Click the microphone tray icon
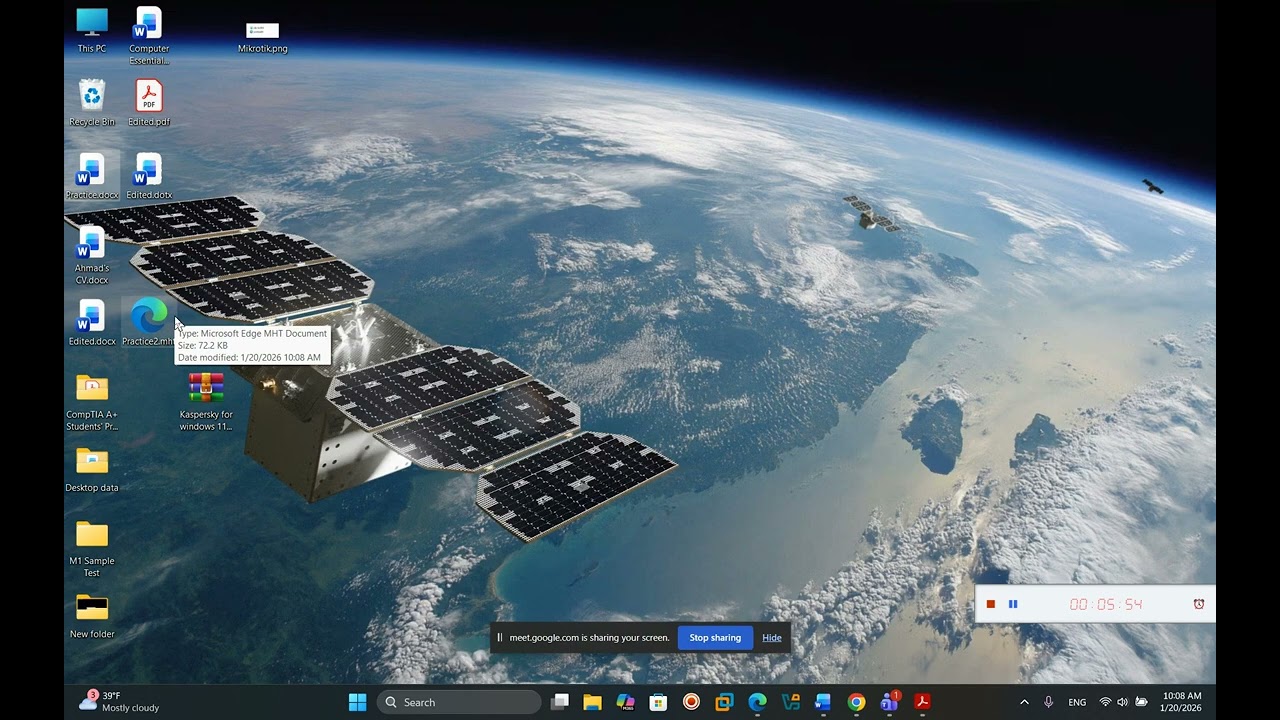 tap(1048, 702)
